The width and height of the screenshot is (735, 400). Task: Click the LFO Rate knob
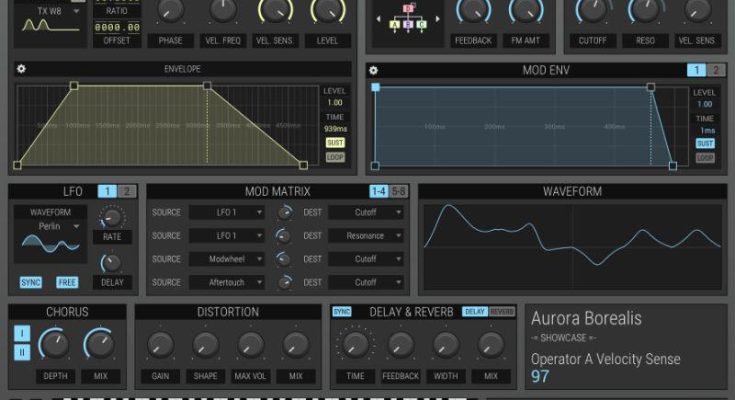click(x=111, y=217)
